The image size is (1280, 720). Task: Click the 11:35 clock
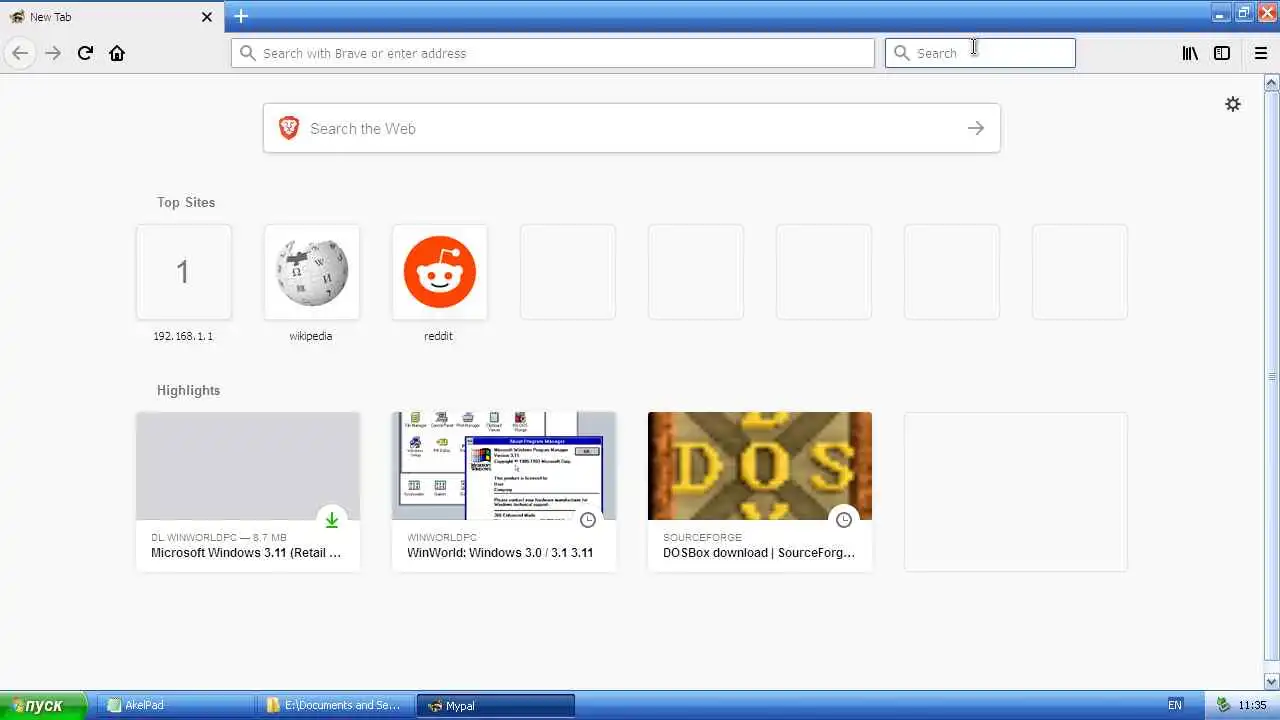point(1252,705)
